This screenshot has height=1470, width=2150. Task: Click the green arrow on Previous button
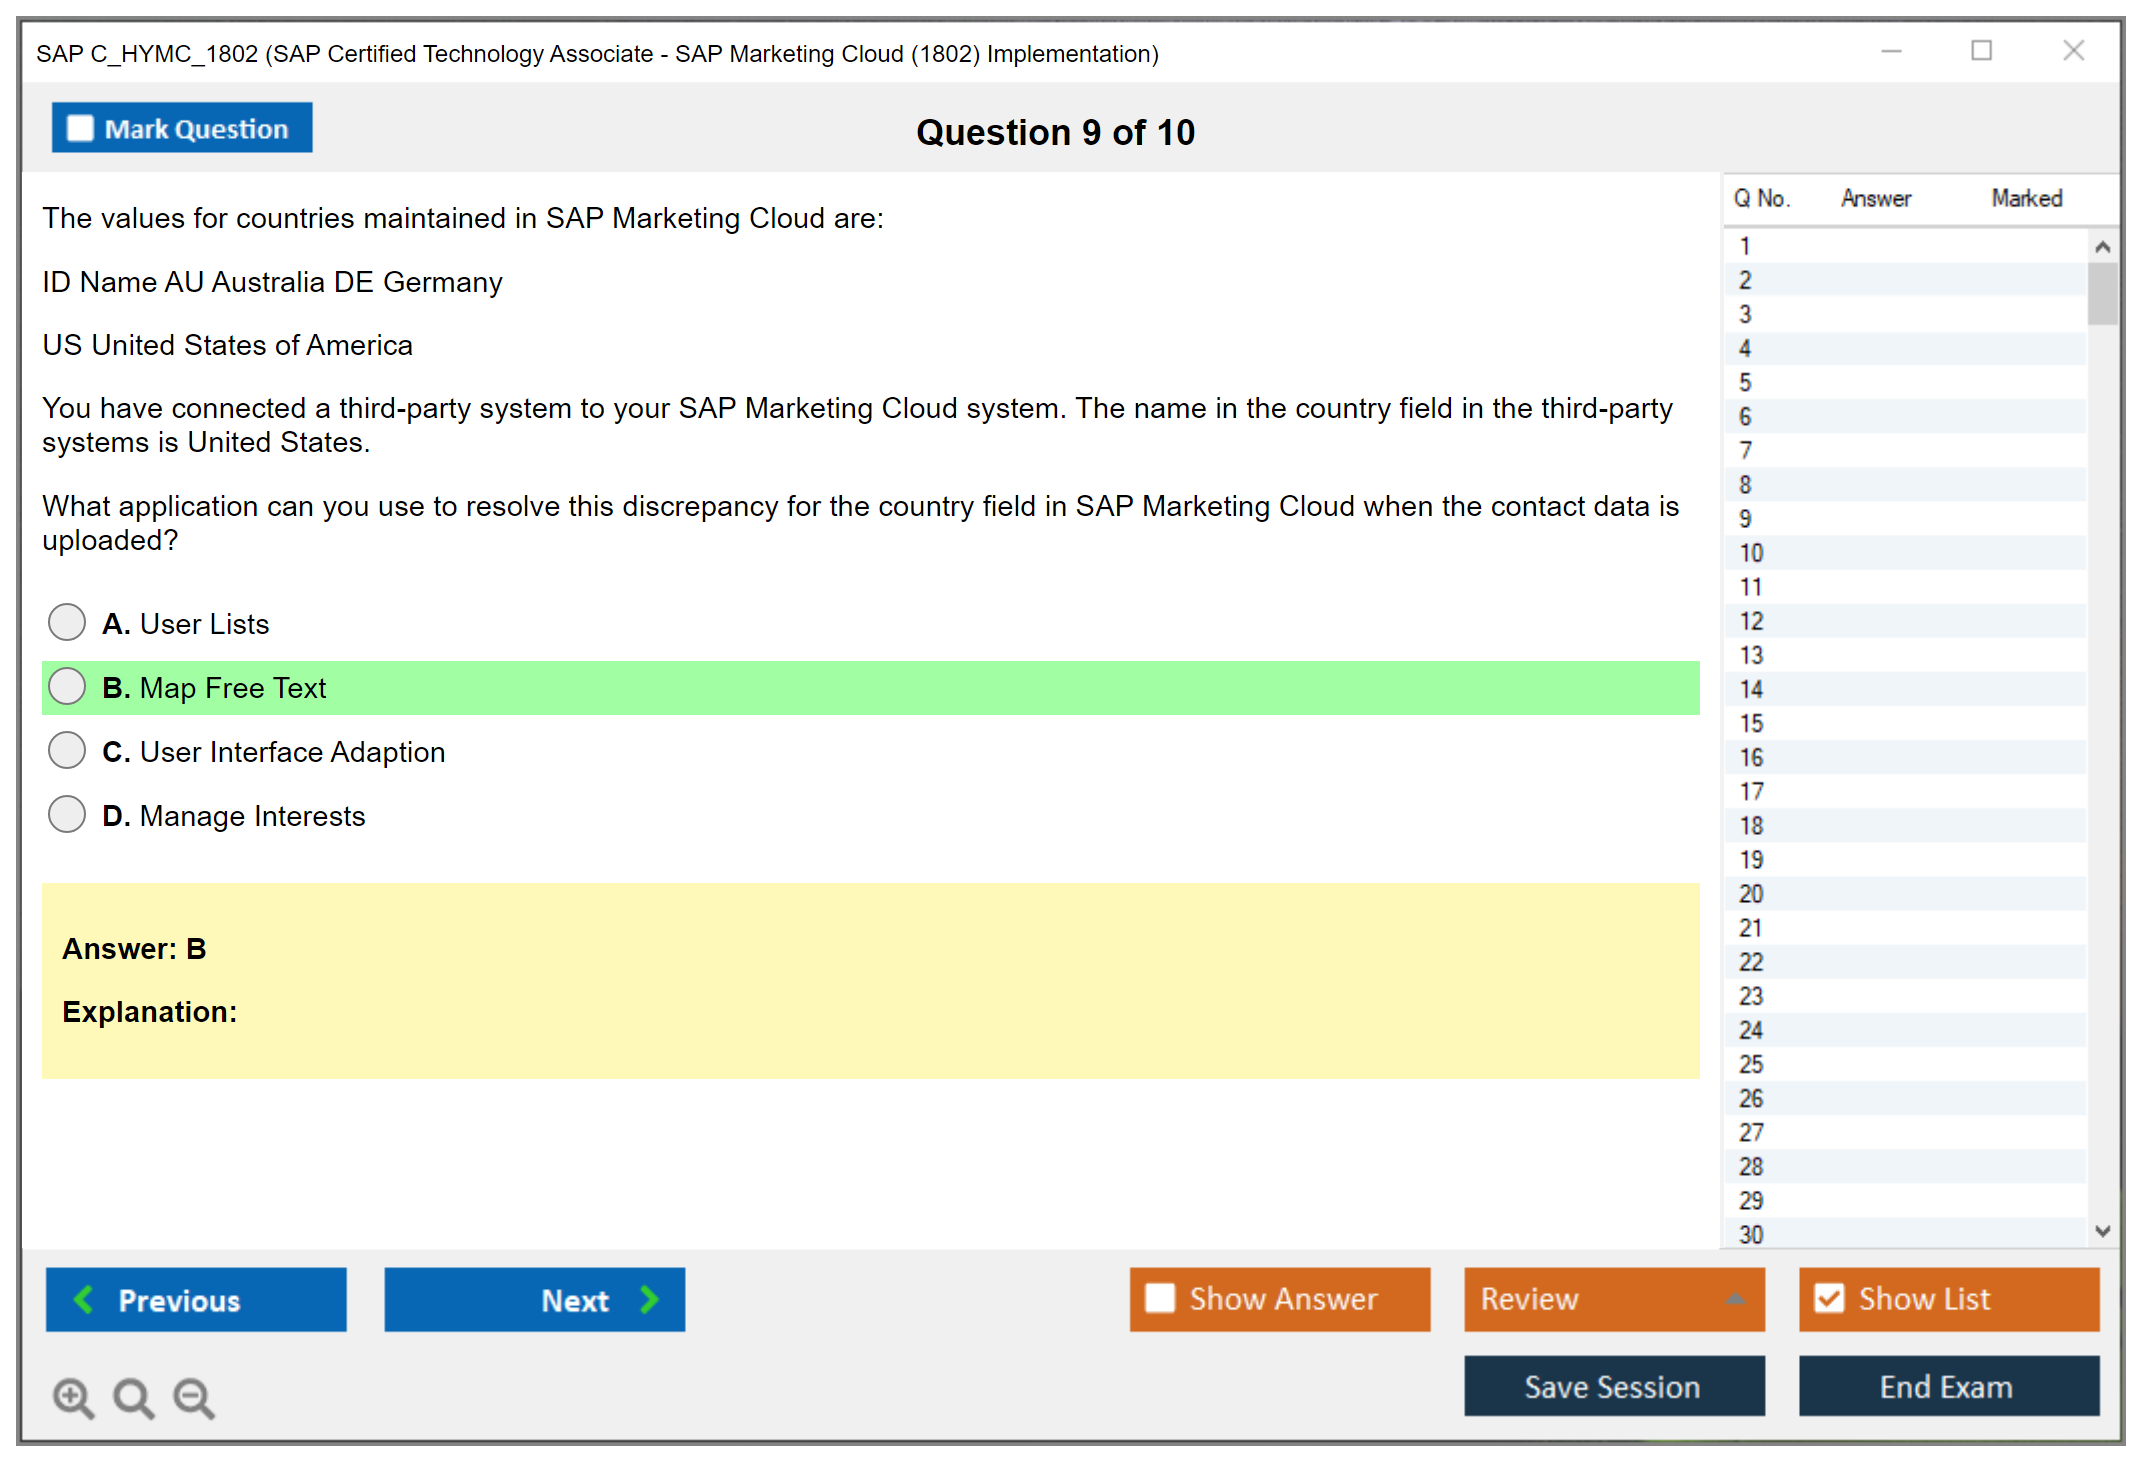pyautogui.click(x=84, y=1299)
